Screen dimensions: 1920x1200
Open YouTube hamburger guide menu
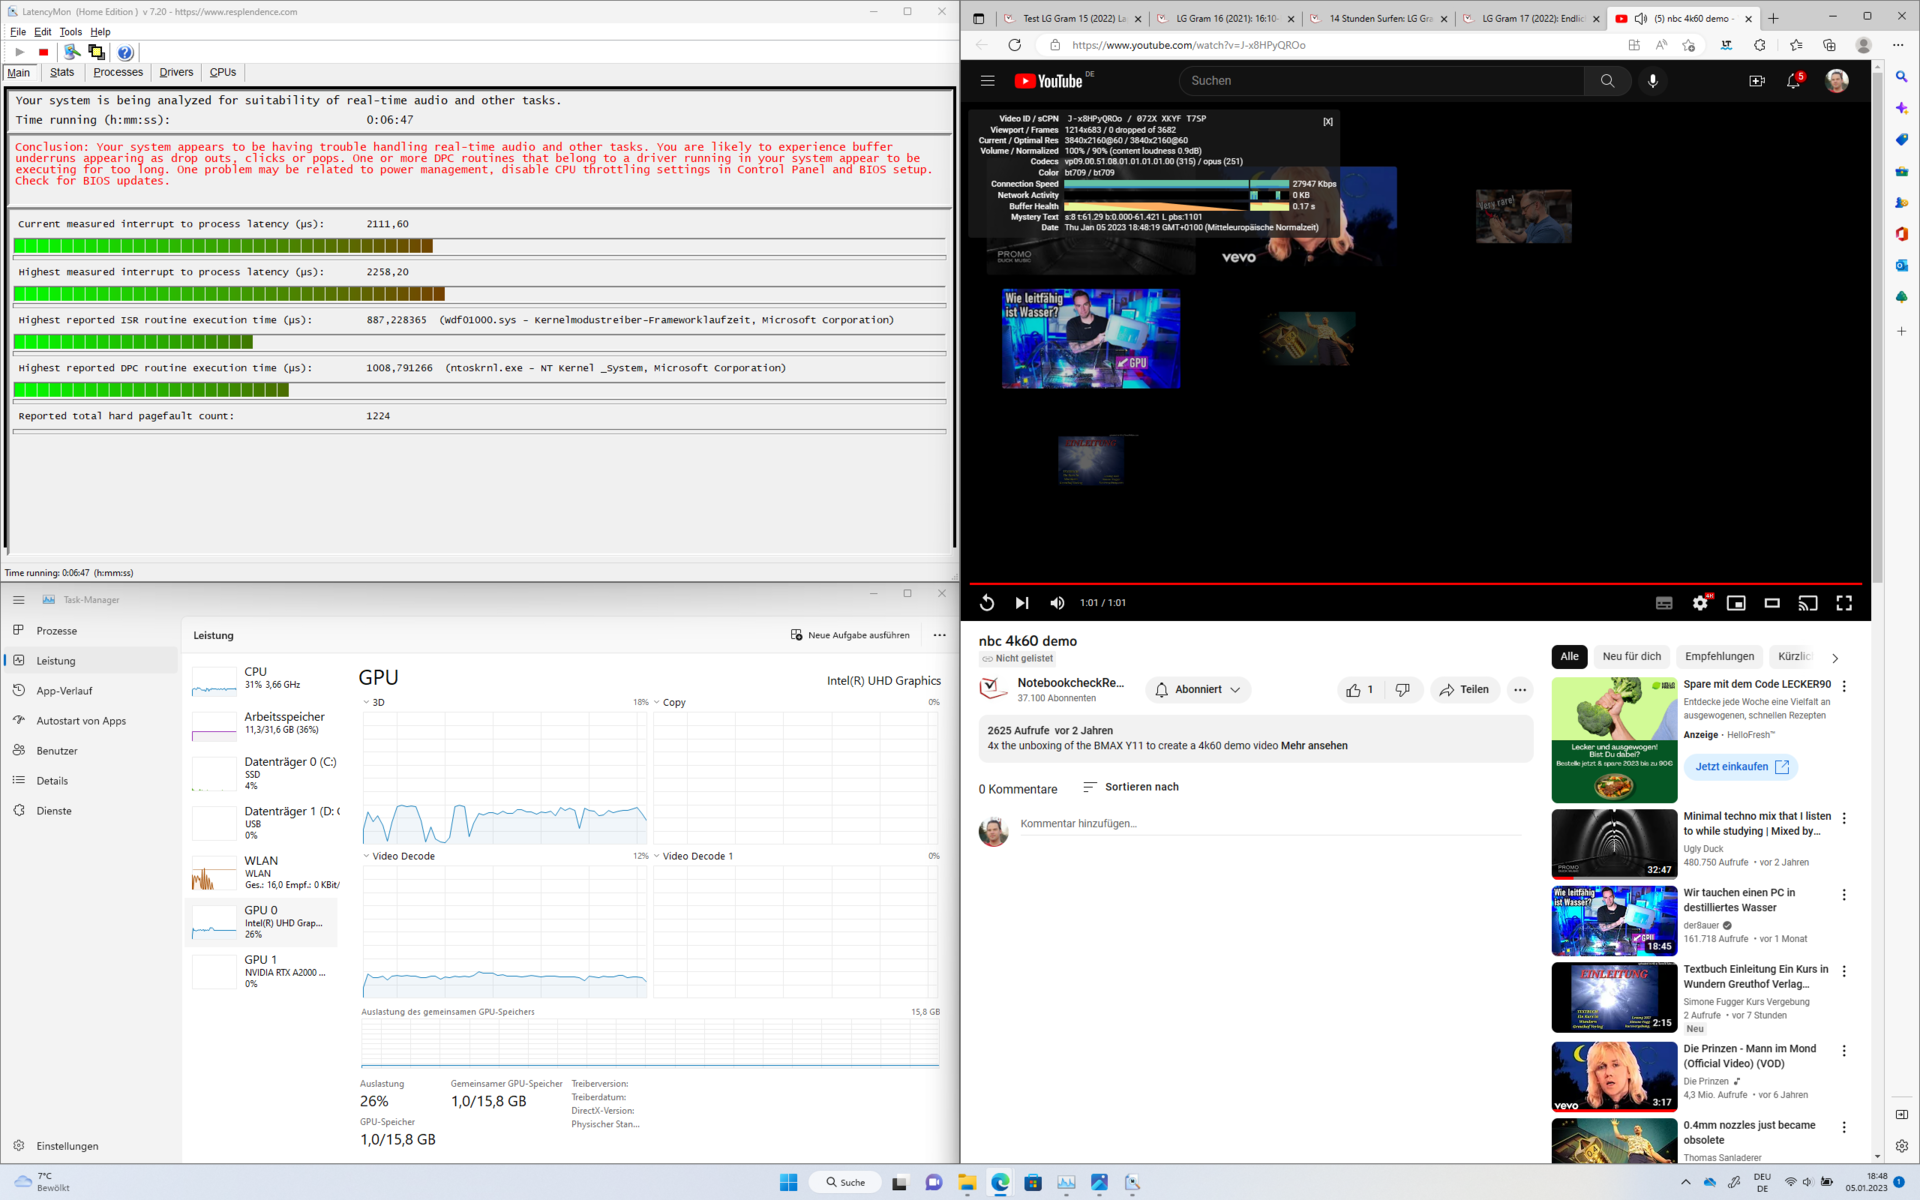pos(987,81)
